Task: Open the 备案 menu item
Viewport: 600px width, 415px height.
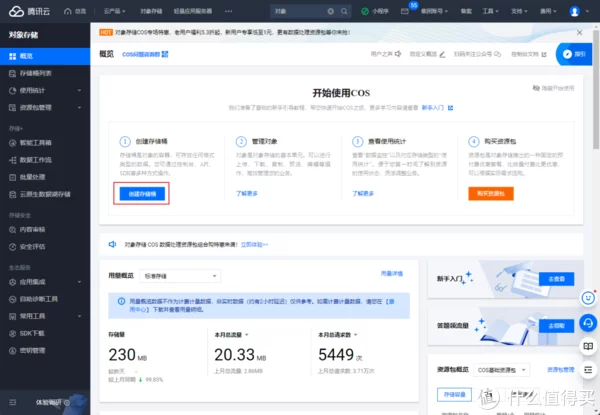Action: click(x=466, y=11)
